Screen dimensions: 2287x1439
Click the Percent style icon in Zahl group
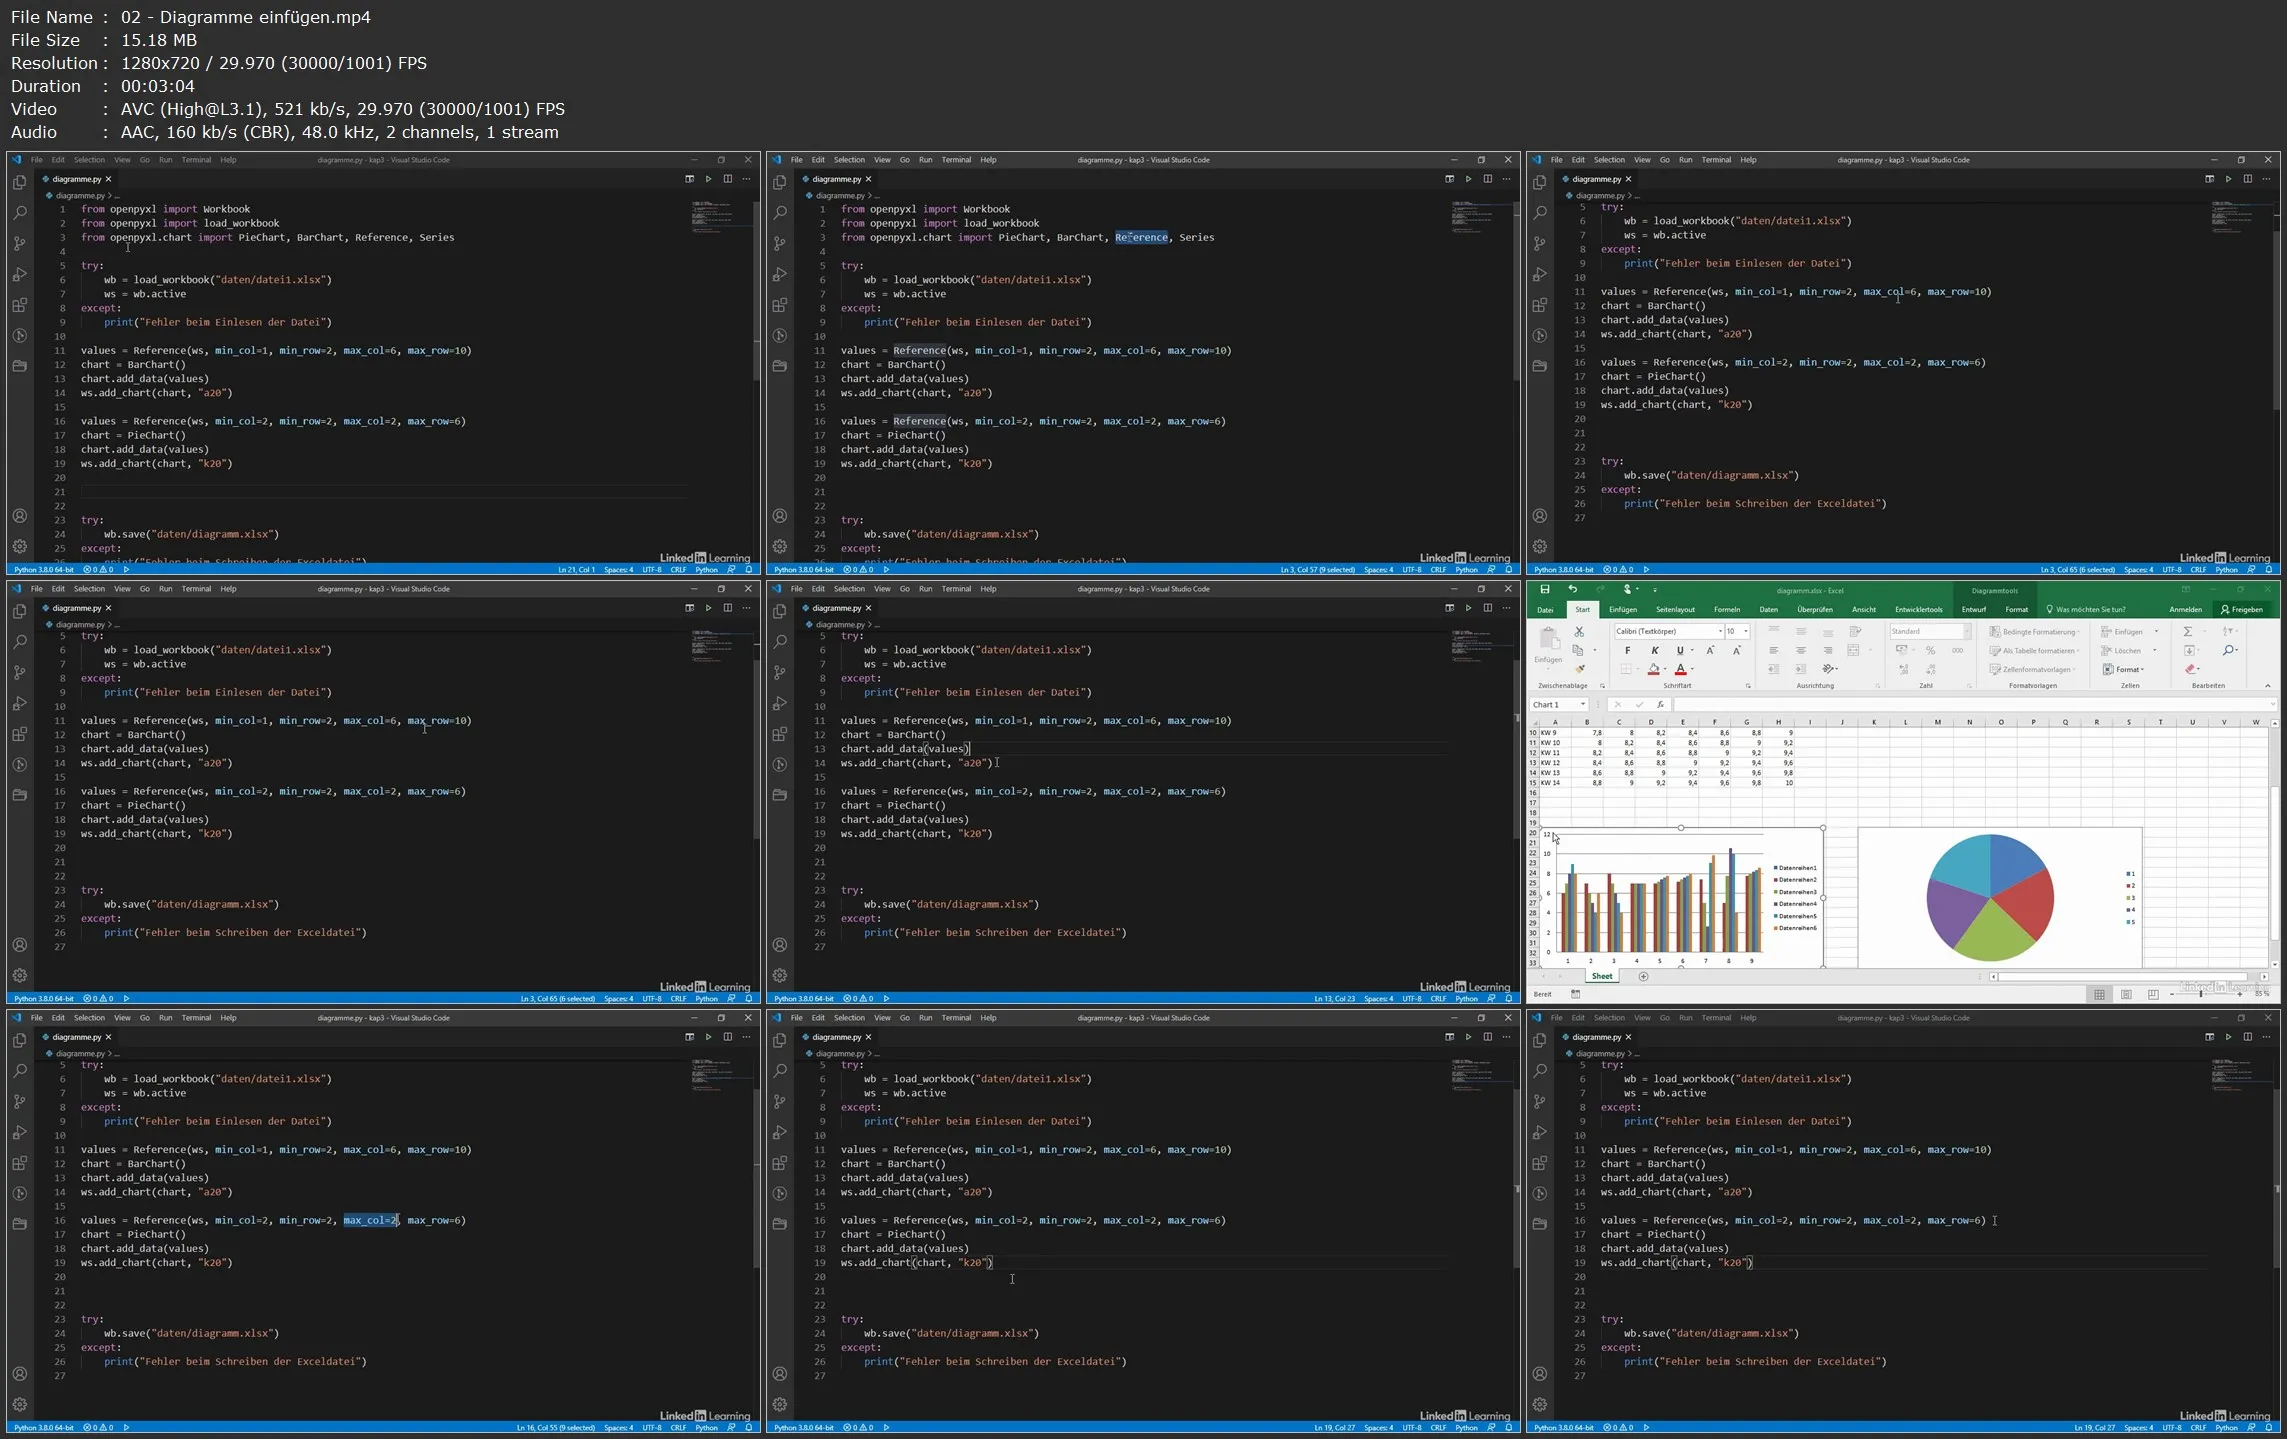coord(1930,650)
